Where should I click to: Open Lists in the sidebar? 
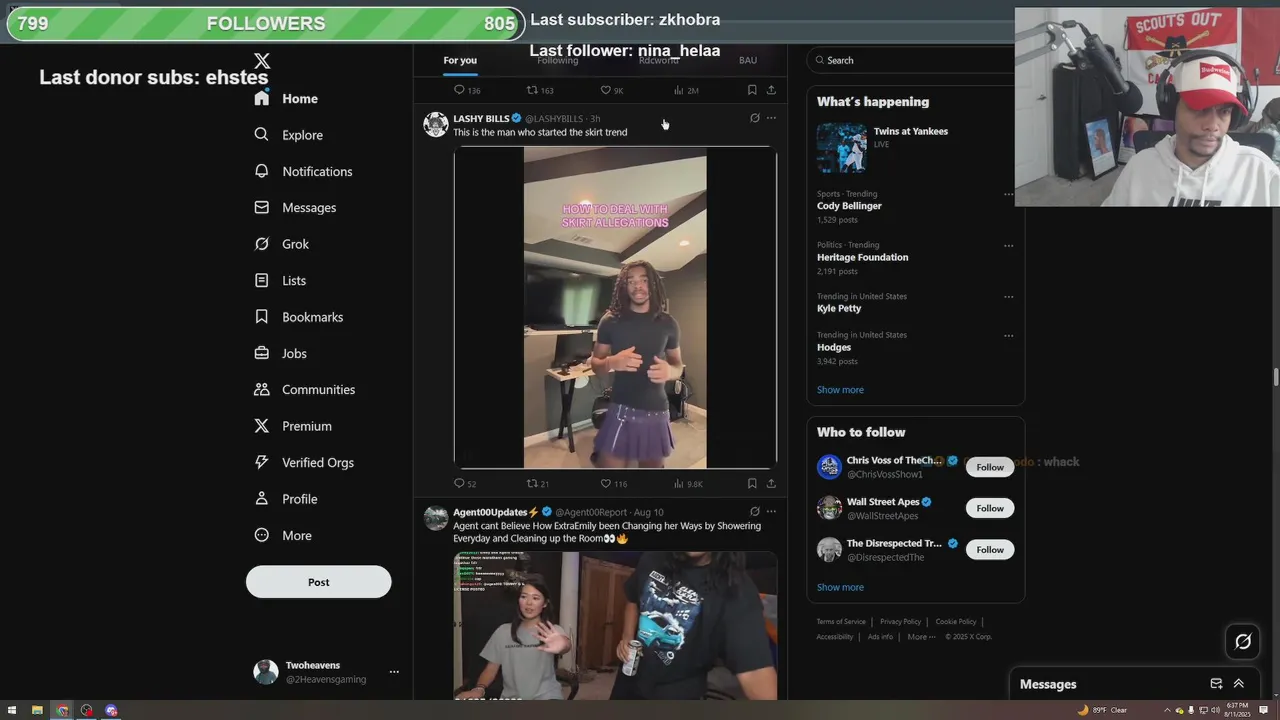280,281
